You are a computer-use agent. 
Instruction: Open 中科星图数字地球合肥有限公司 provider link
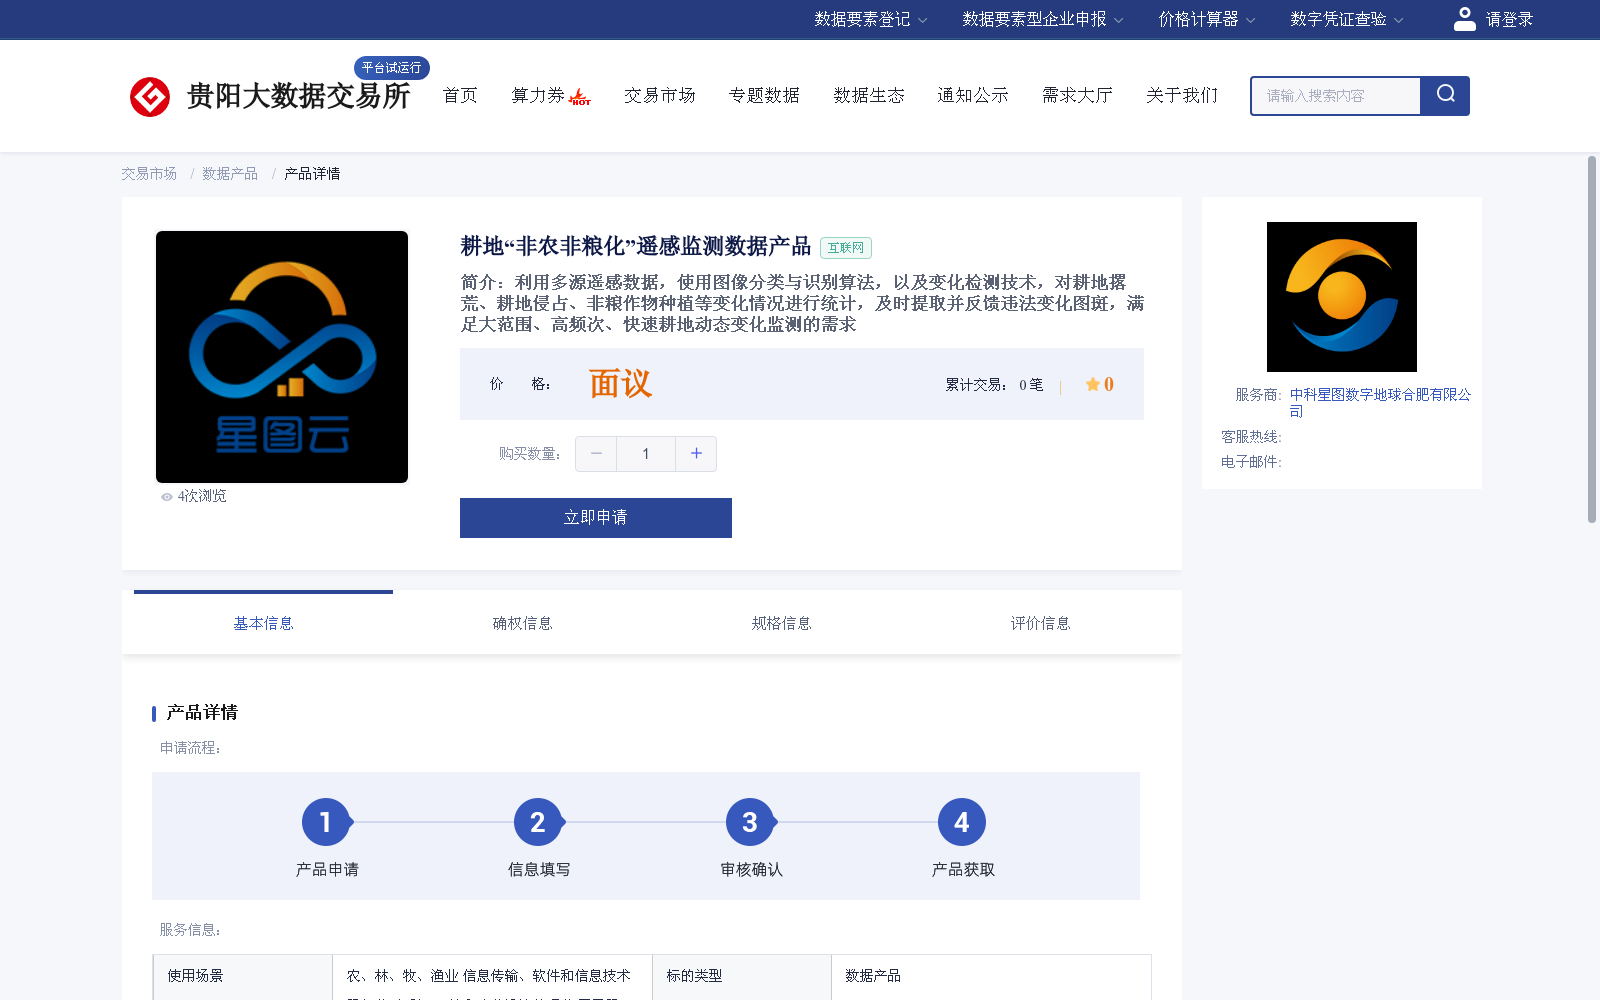[x=1380, y=402]
